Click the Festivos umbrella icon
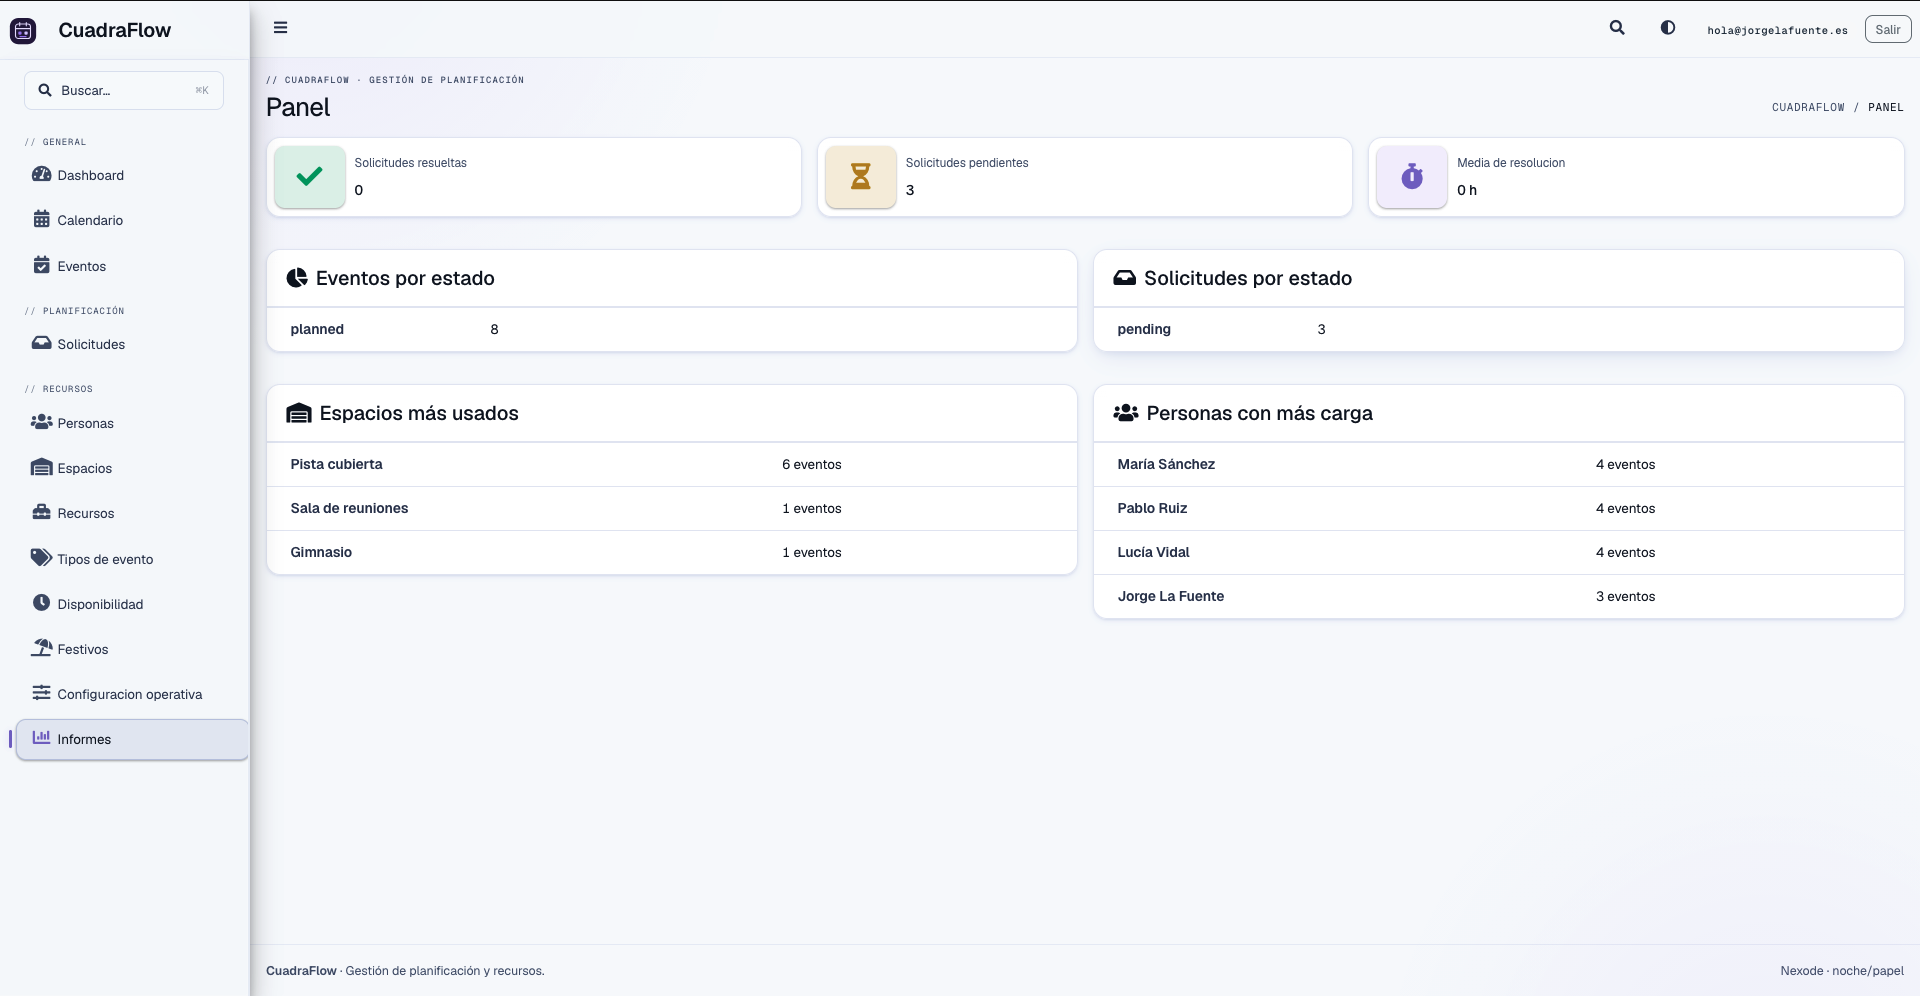 tap(42, 648)
